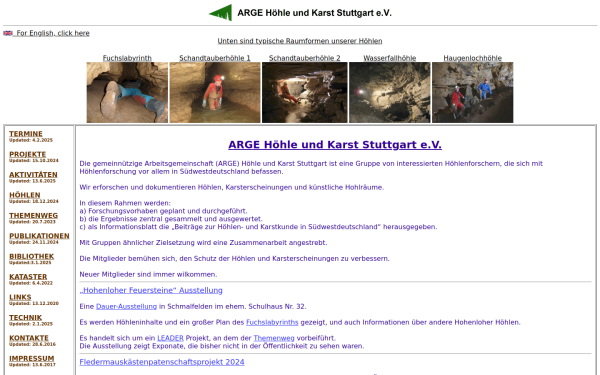The width and height of the screenshot is (600, 375).
Task: Open KONTAKTE in the sidebar
Action: pos(29,338)
